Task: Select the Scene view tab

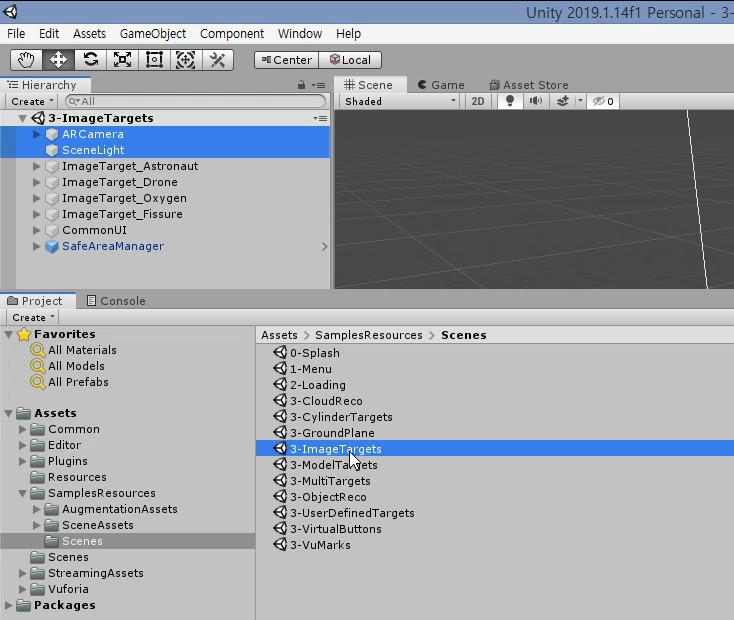Action: click(x=368, y=85)
